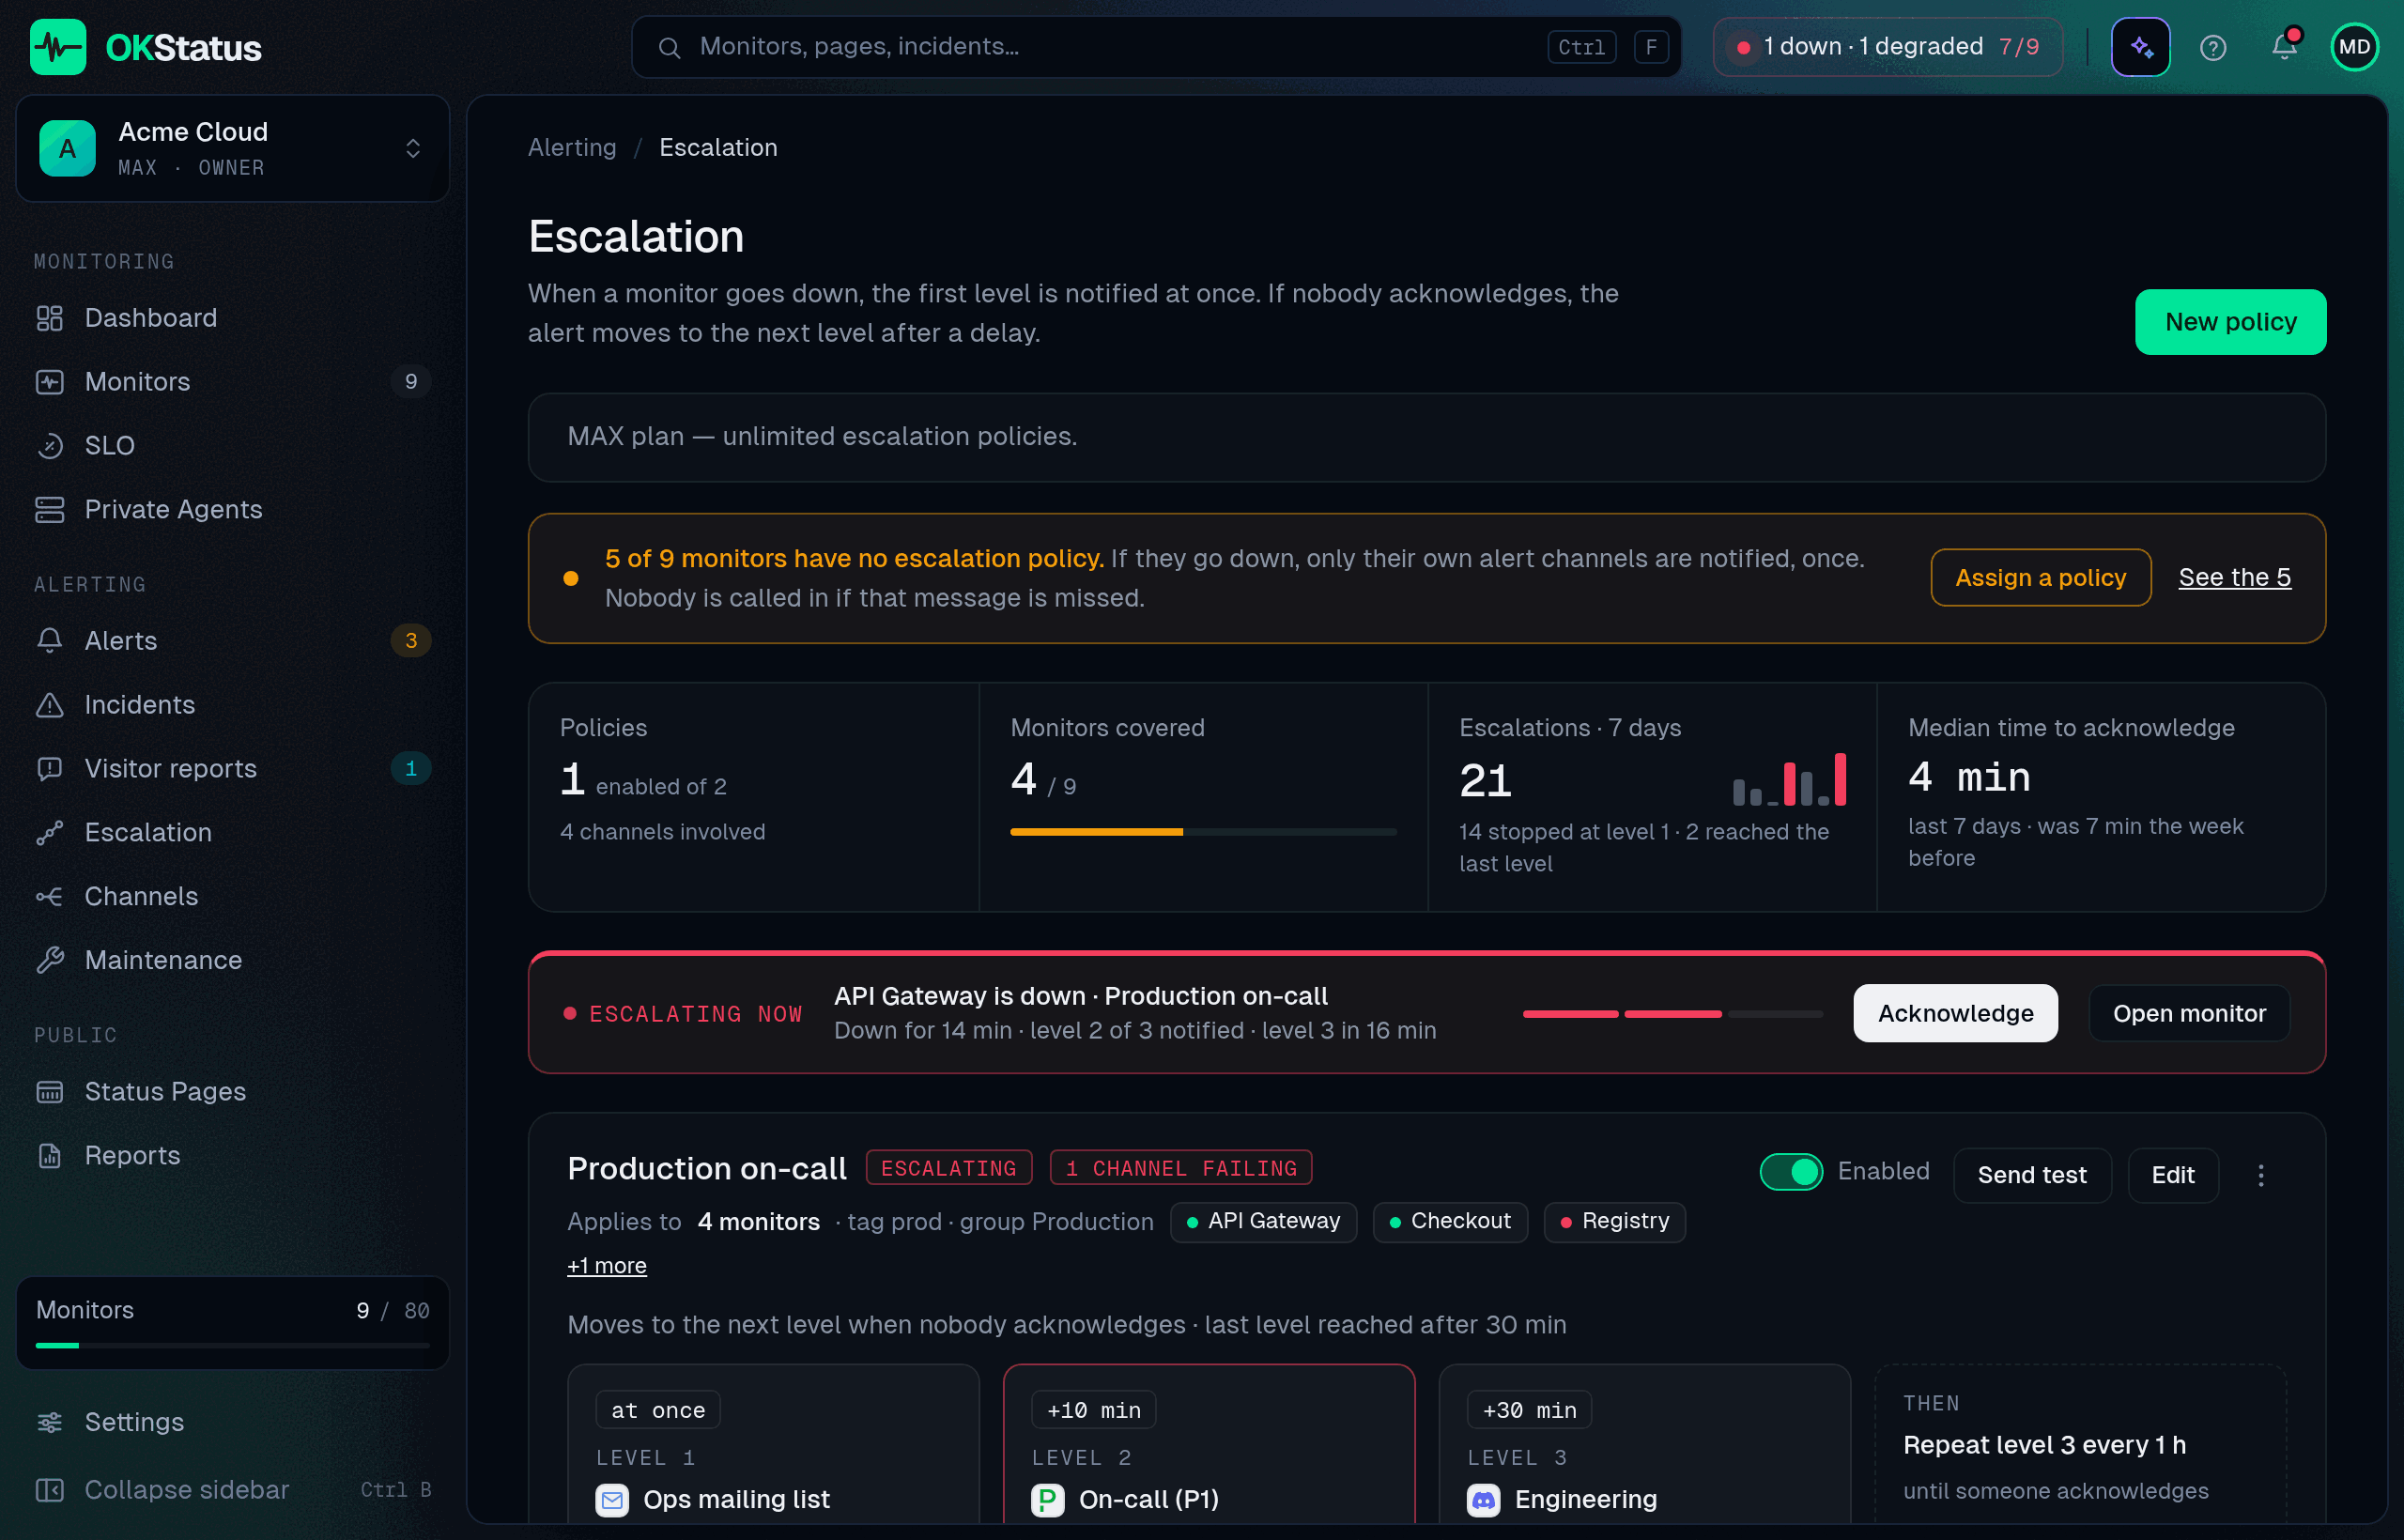Click the 1 down · 1 degraded status pill
The image size is (2404, 1540).
point(1887,47)
